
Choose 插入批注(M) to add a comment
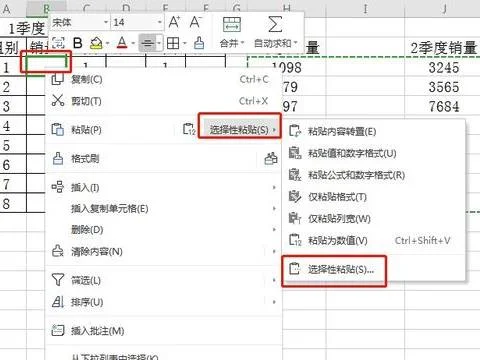pos(163,331)
